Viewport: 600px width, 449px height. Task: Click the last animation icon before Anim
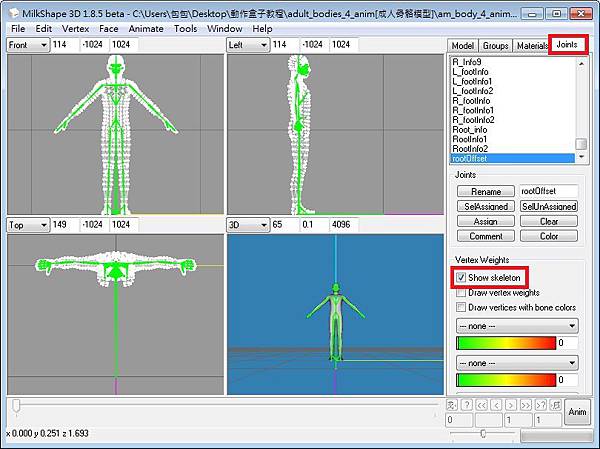point(555,405)
